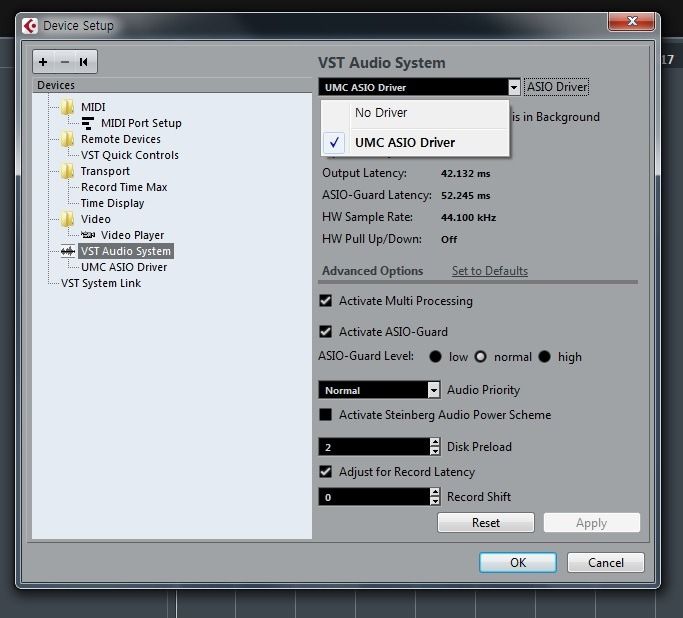This screenshot has height=618, width=683.
Task: Decrease Record Shift with down arrow
Action: point(435,501)
